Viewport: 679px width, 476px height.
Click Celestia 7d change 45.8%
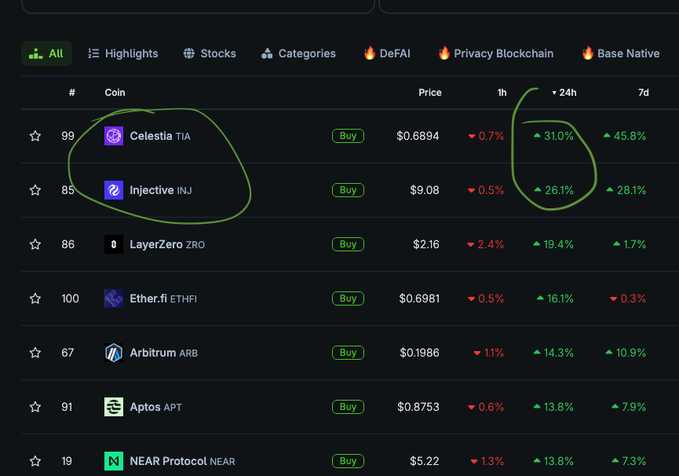pos(625,136)
